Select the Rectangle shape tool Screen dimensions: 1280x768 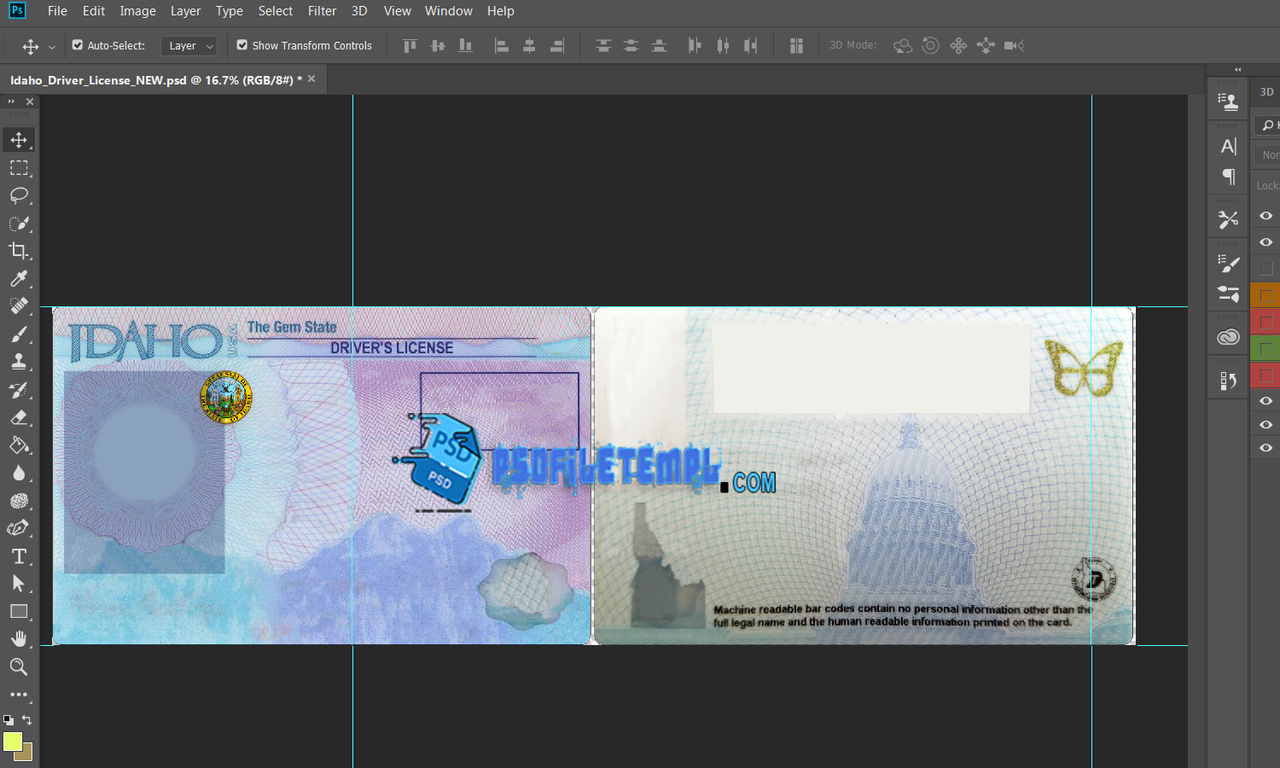tap(19, 611)
